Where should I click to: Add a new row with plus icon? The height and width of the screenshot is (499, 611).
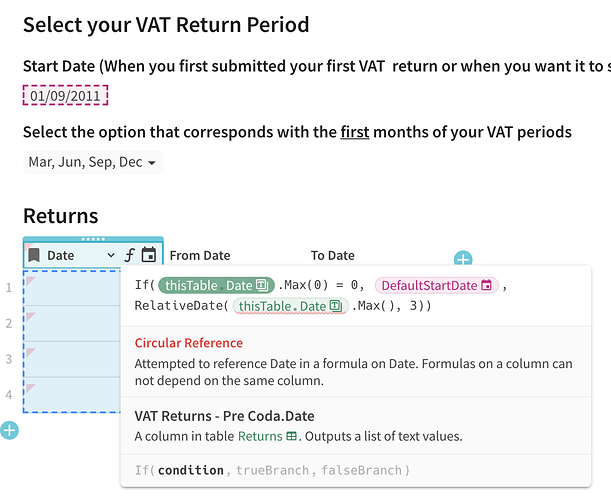(x=9, y=431)
